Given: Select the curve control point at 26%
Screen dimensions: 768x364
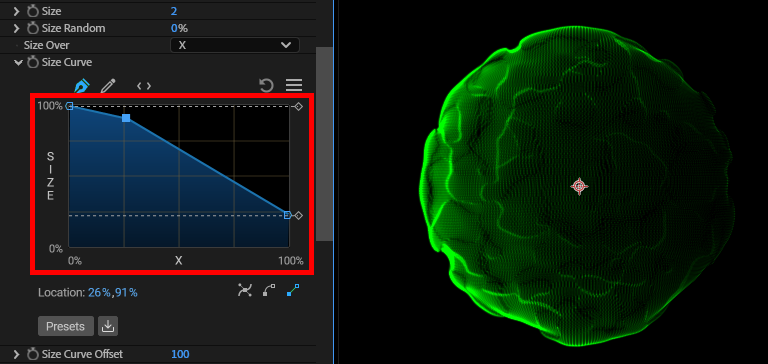Looking at the screenshot, I should (x=126, y=118).
